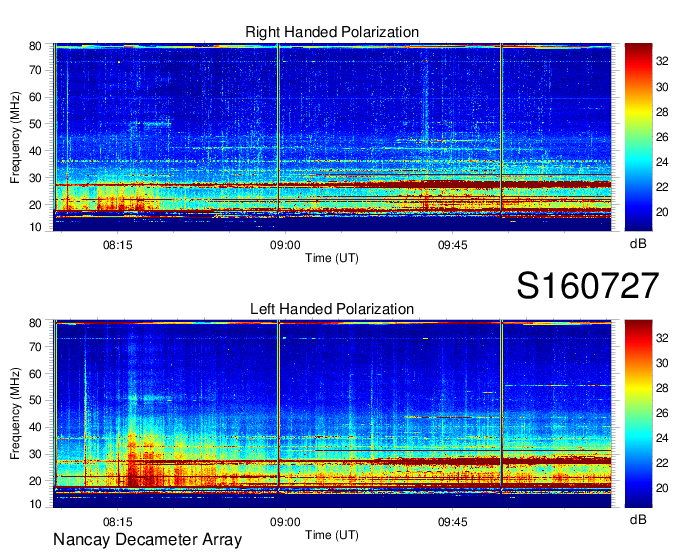Click the 80 MHz tick on top plot
The width and height of the screenshot is (680, 552).
[x=35, y=46]
